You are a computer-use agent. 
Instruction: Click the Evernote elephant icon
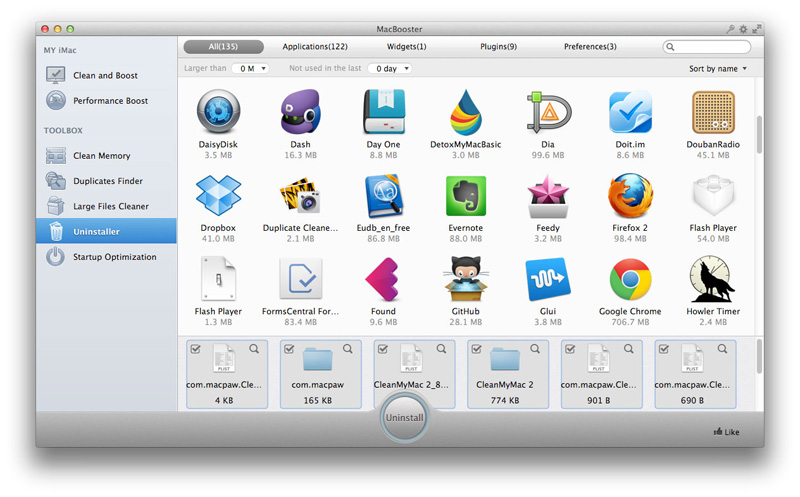tap(465, 196)
